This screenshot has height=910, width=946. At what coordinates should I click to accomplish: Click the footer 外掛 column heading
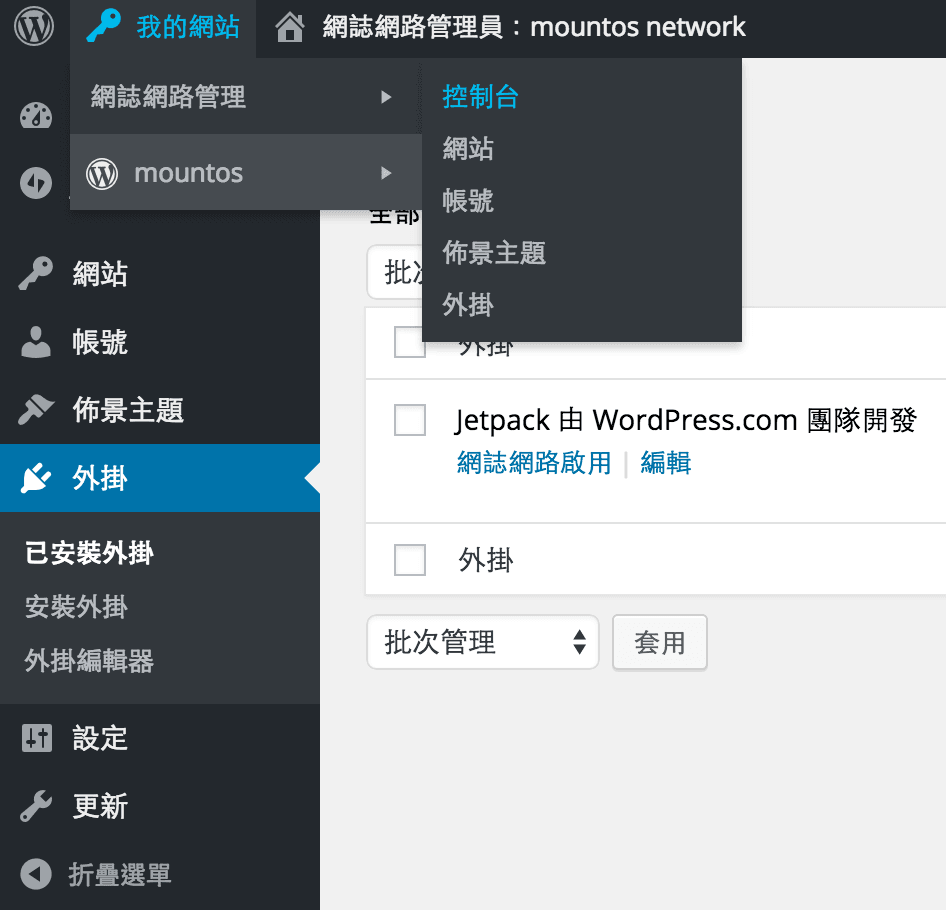pos(486,560)
